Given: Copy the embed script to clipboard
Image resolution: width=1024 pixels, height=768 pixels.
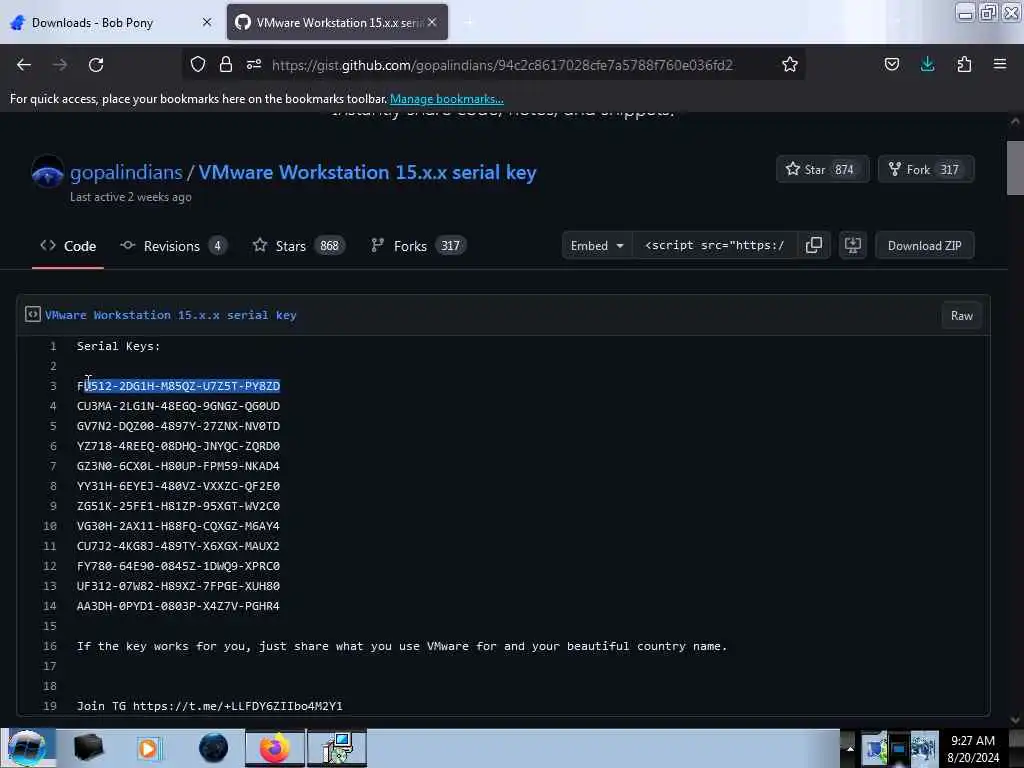Looking at the screenshot, I should coord(814,246).
